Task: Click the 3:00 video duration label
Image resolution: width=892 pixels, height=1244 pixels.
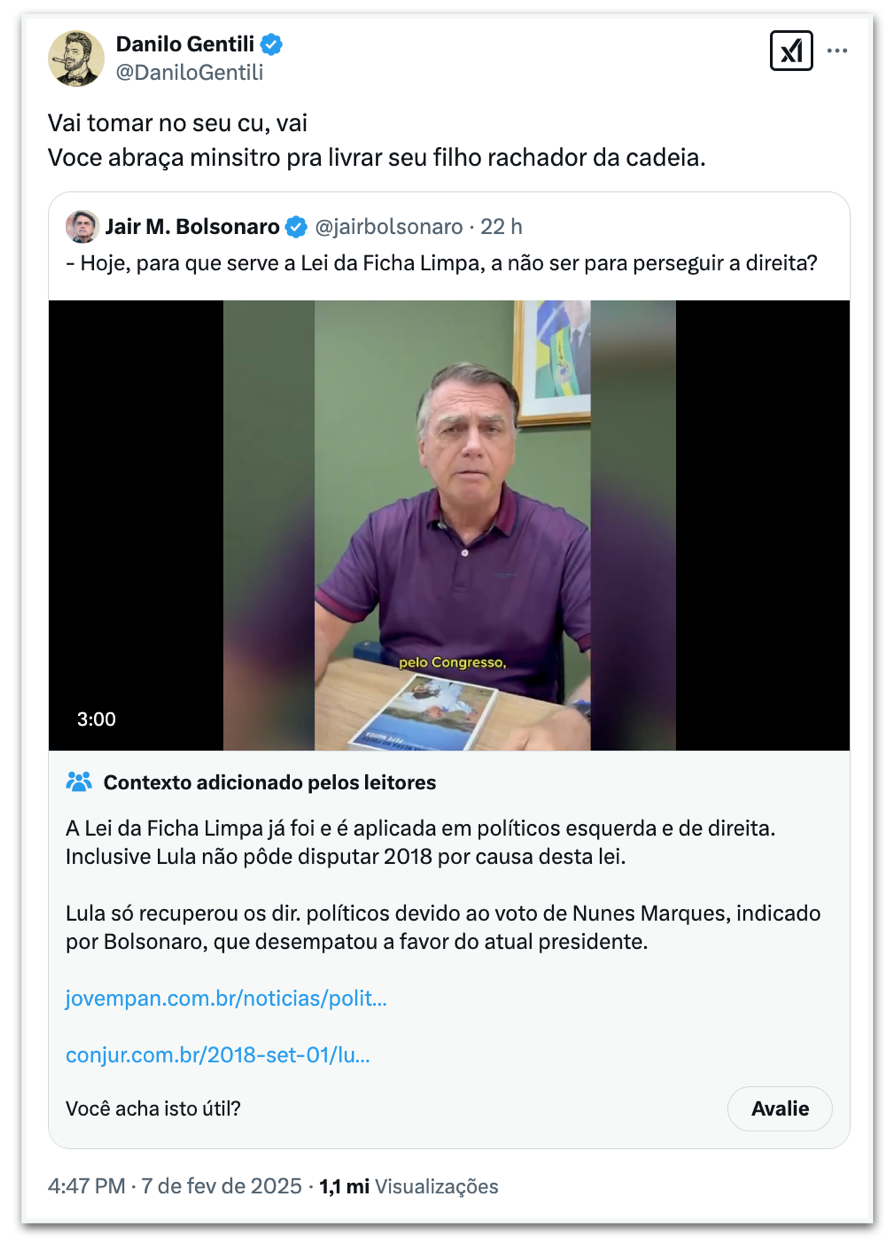Action: coord(97,719)
